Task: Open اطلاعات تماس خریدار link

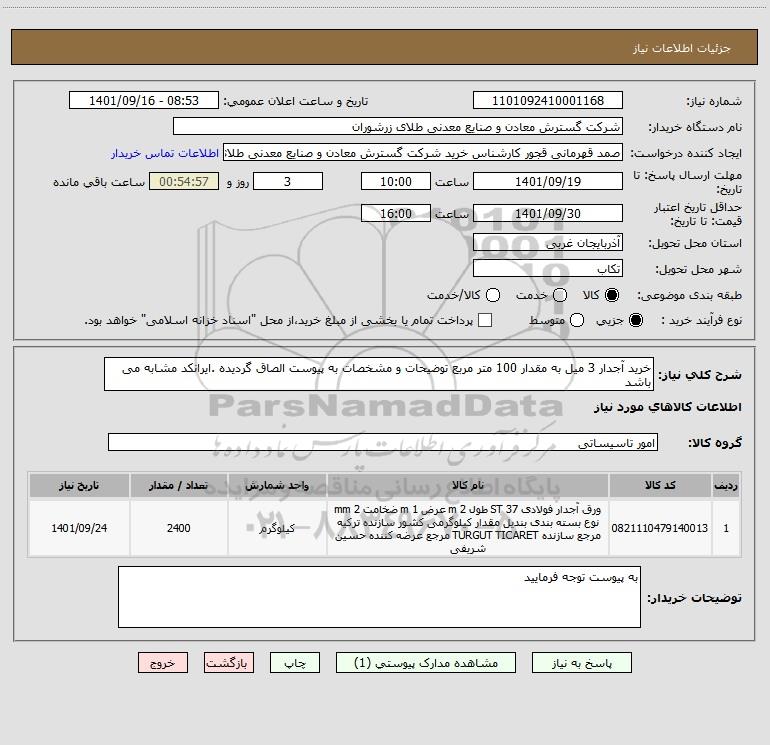Action: (x=165, y=153)
